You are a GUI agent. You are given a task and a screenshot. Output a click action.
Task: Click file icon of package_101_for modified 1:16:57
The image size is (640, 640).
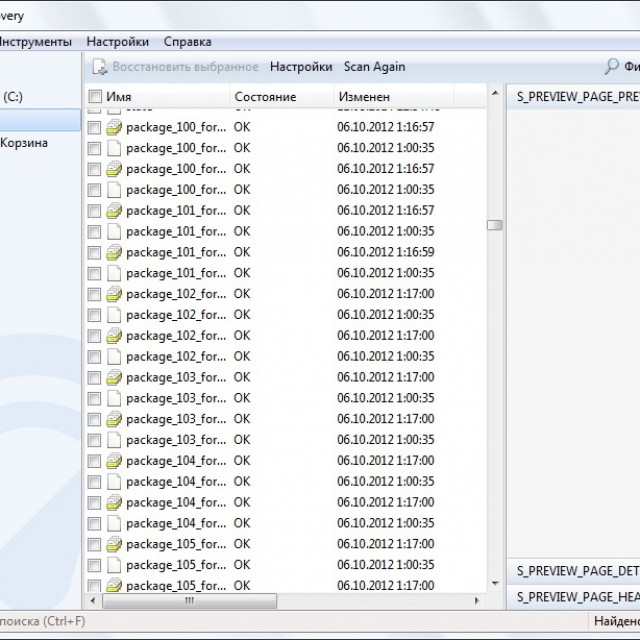pyautogui.click(x=113, y=210)
